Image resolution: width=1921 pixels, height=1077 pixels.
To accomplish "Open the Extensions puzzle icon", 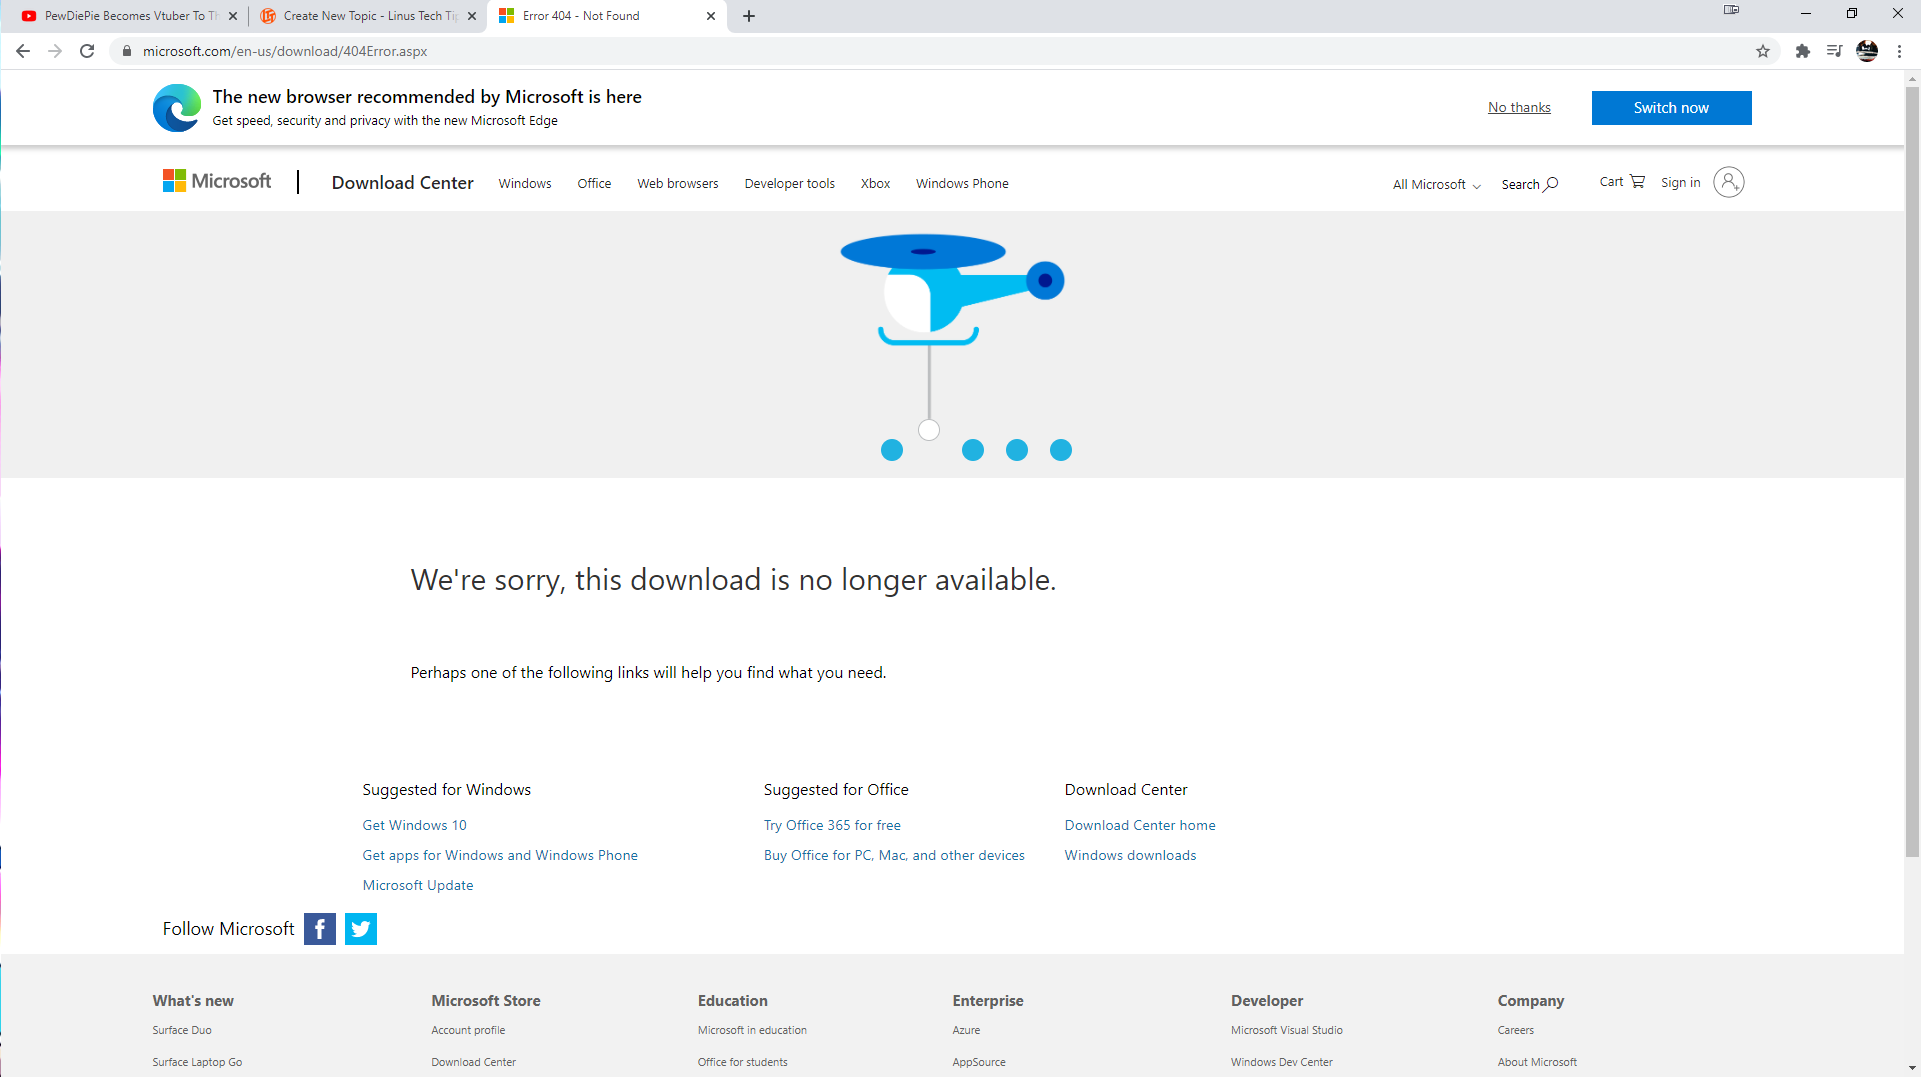I will click(x=1802, y=51).
